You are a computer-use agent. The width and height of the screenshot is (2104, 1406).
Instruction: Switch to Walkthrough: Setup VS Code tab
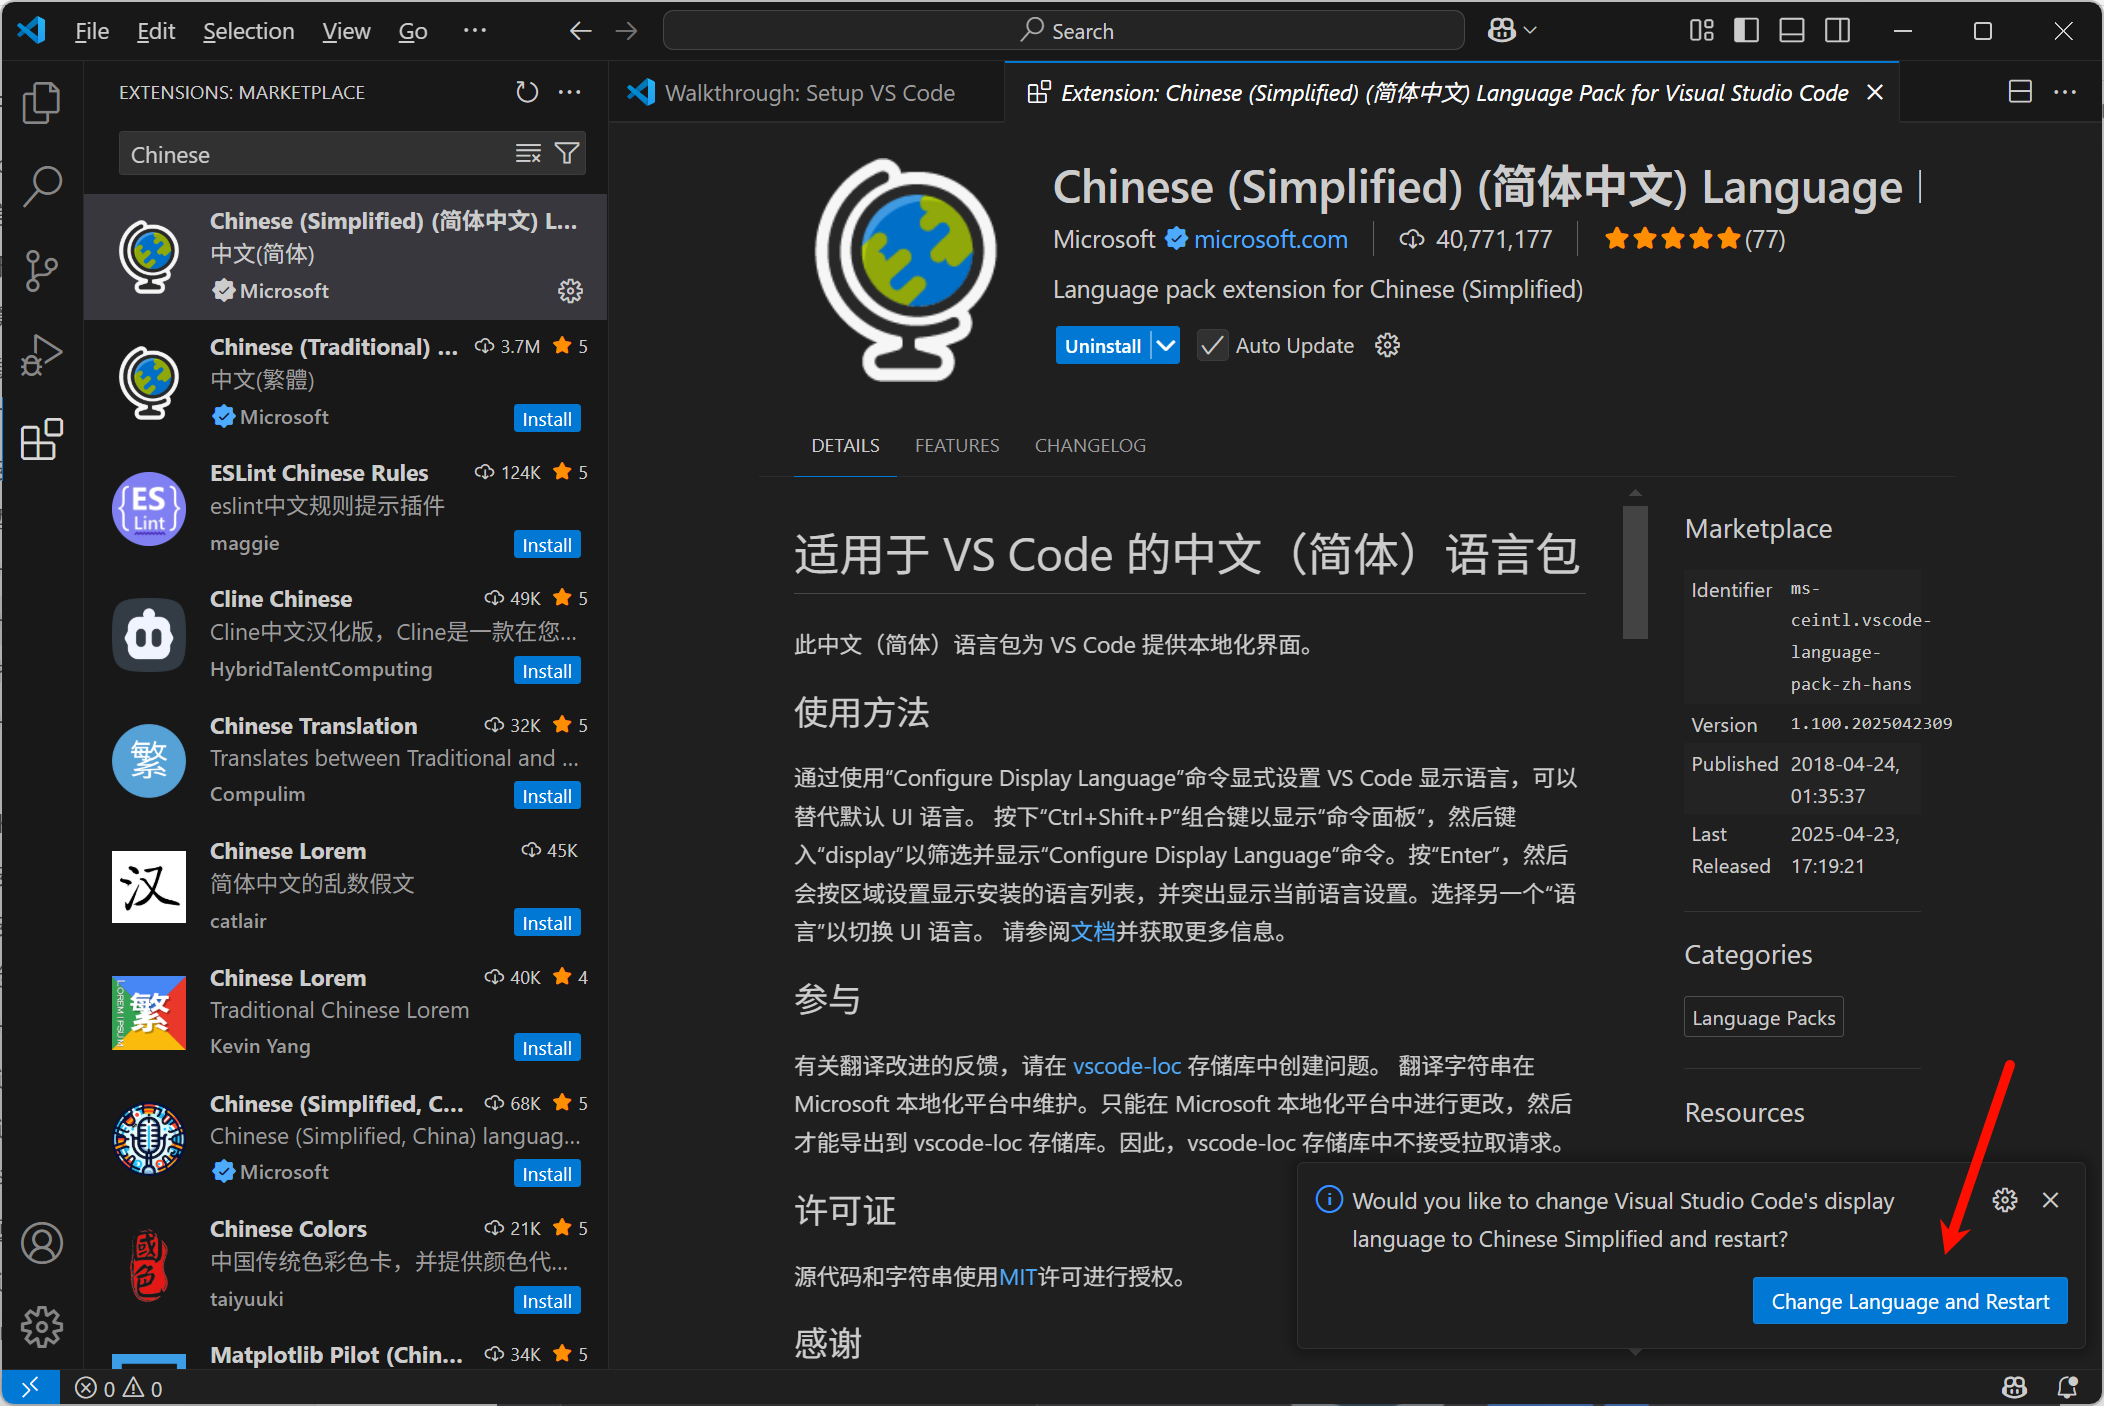pos(806,92)
